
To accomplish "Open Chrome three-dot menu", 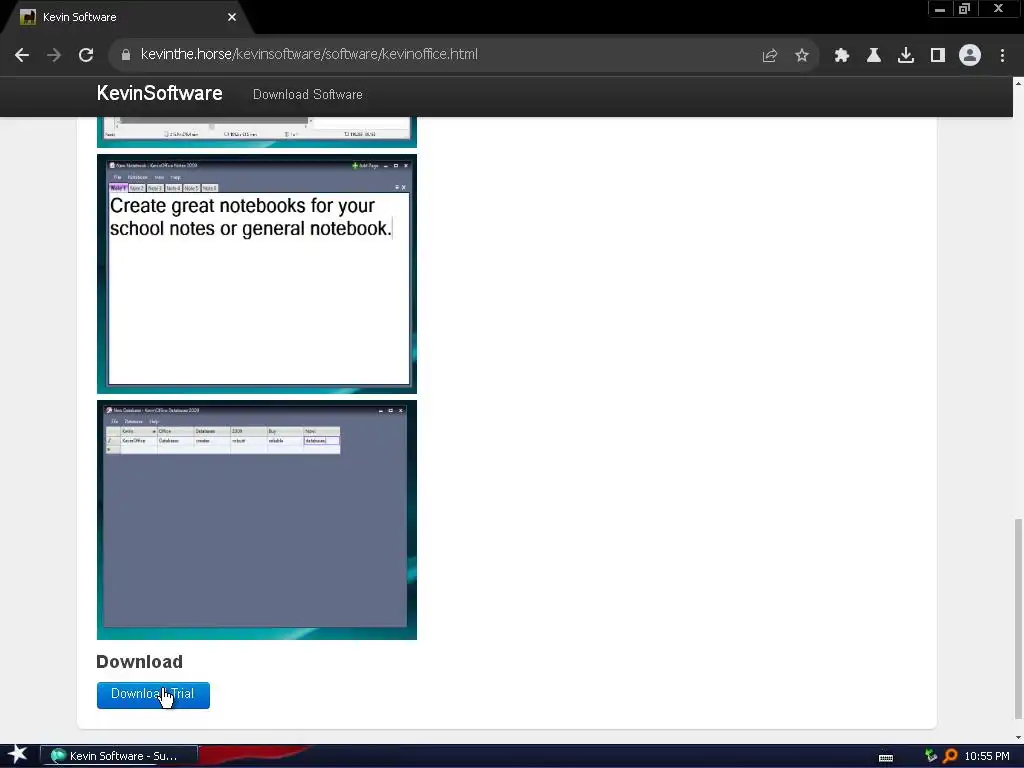I will [x=1002, y=56].
